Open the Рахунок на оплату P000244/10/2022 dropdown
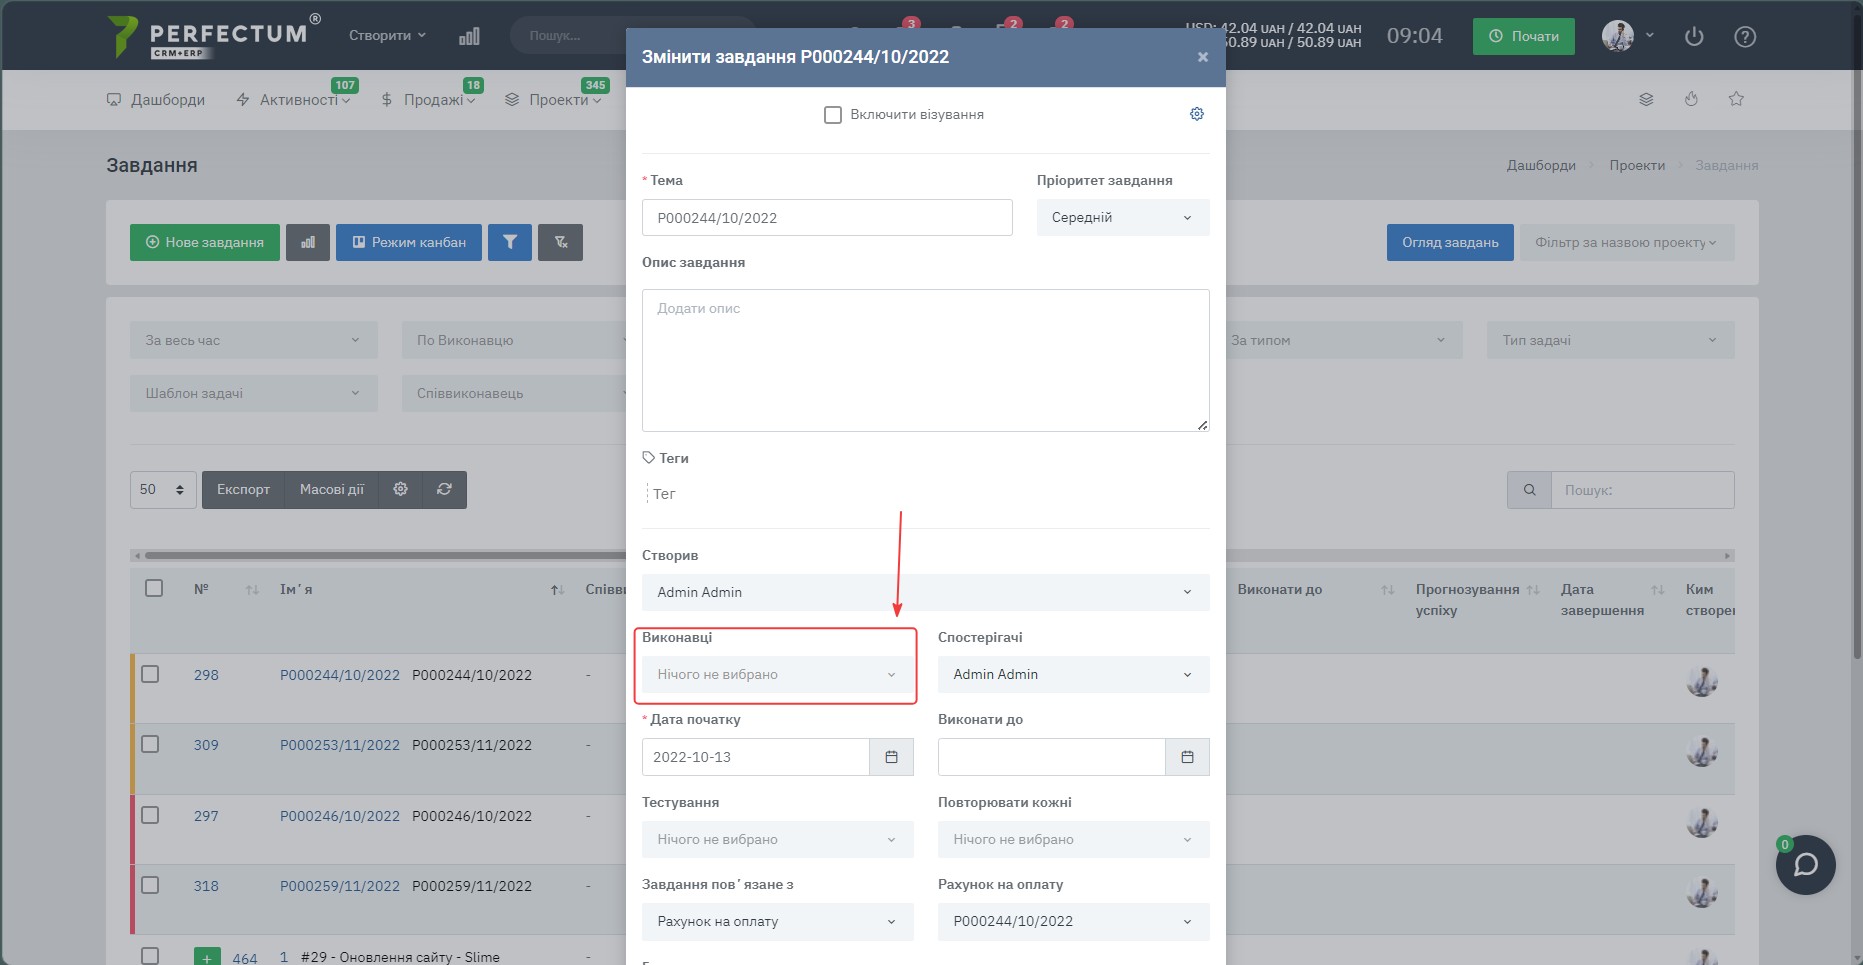 1074,921
